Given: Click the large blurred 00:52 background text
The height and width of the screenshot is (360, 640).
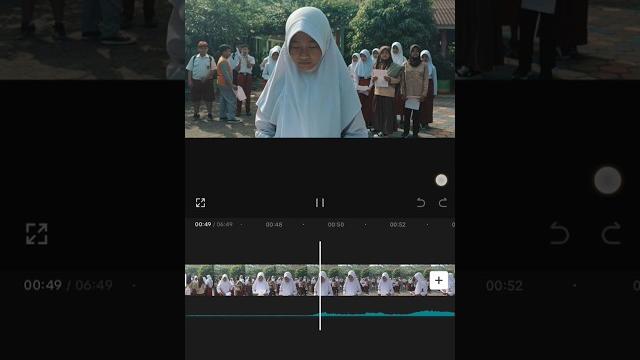Looking at the screenshot, I should (x=504, y=285).
